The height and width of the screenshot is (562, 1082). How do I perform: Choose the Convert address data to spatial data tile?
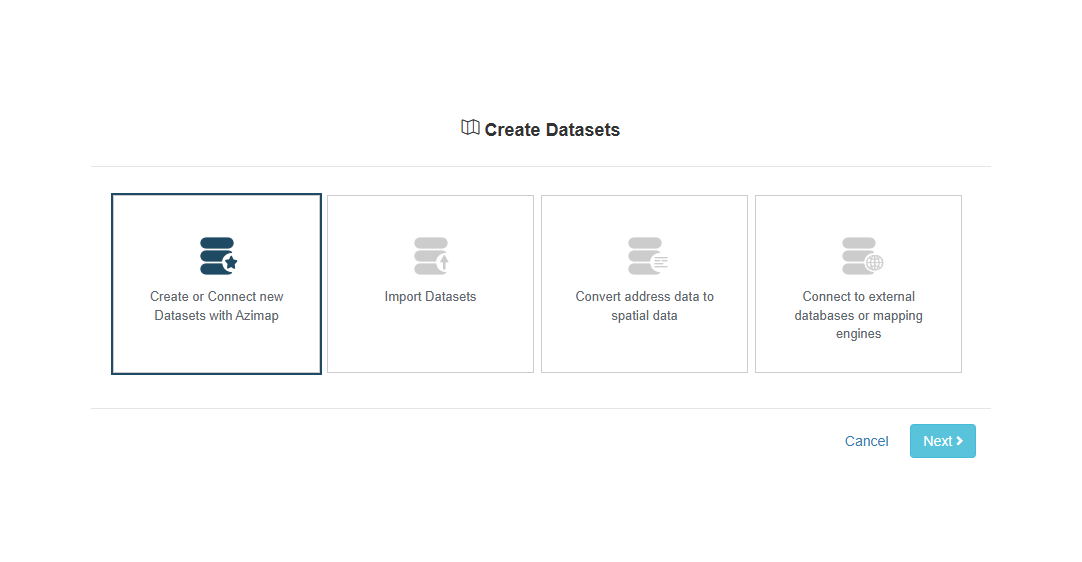click(645, 284)
